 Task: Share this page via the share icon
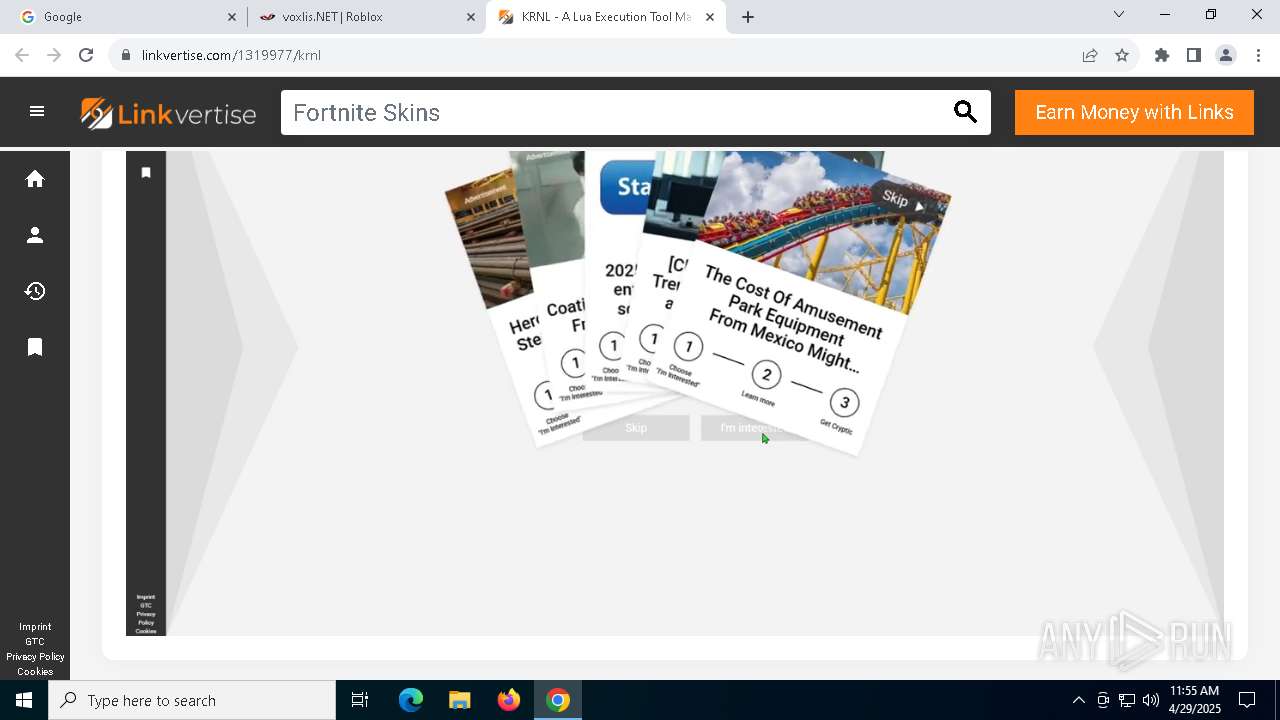(x=1090, y=55)
